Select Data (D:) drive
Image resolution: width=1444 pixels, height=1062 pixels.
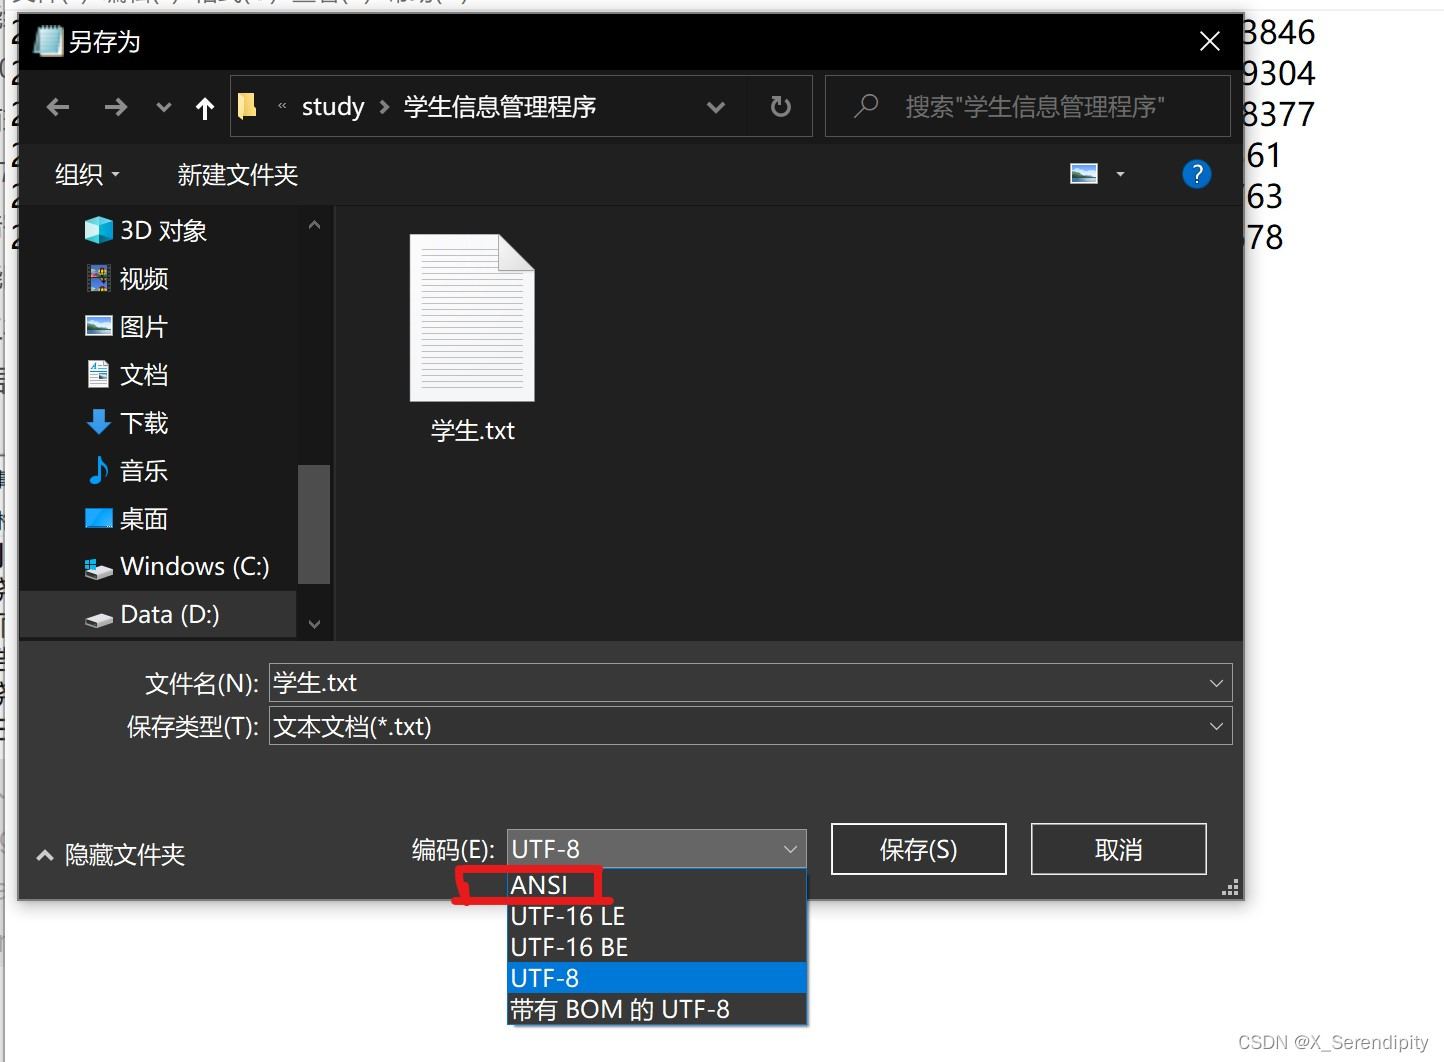pyautogui.click(x=158, y=615)
